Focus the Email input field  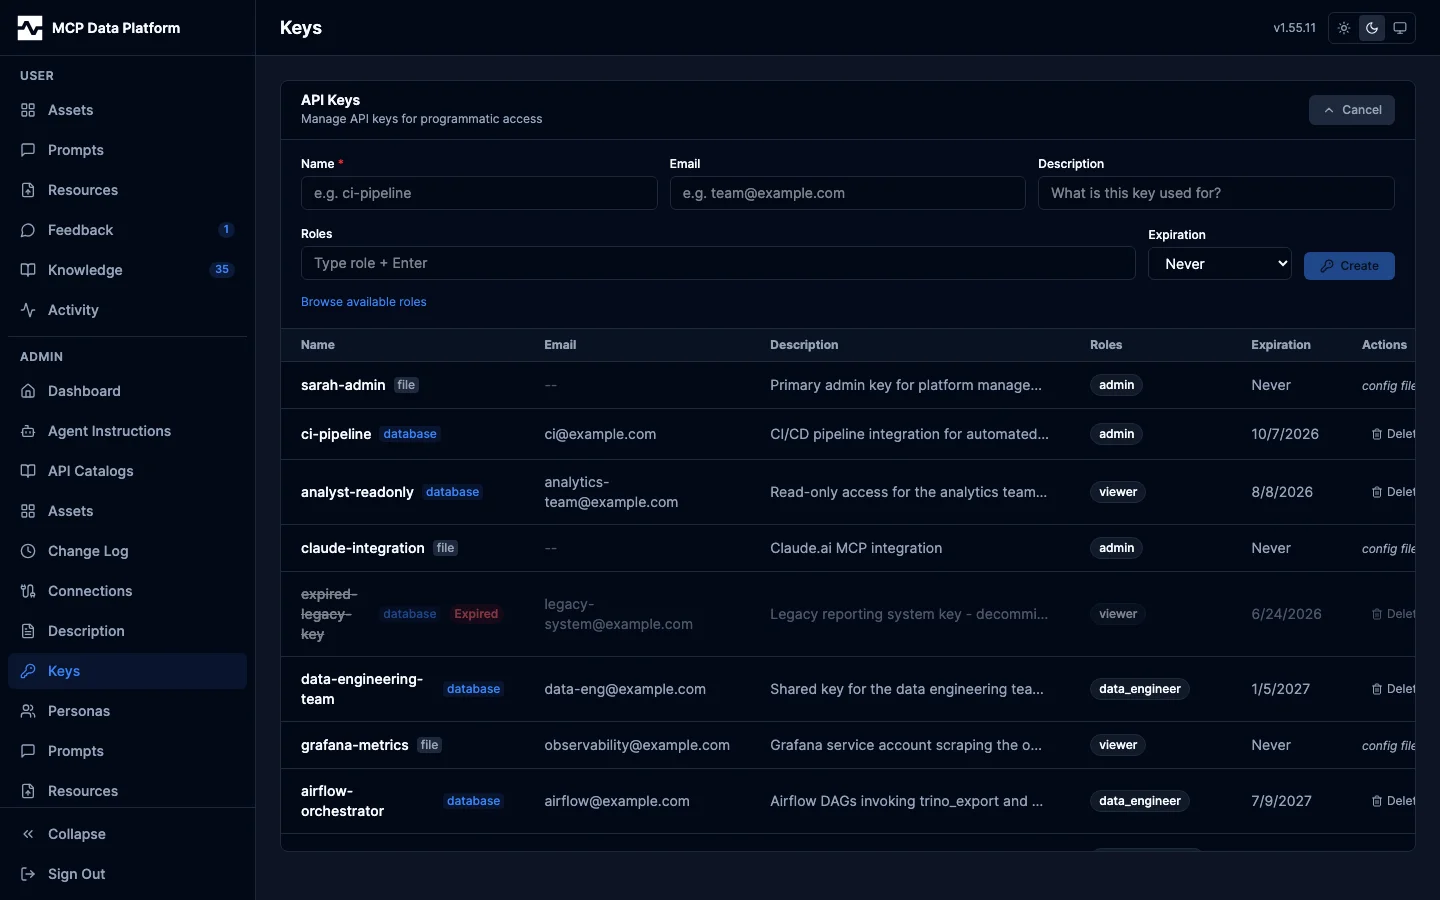pos(847,193)
